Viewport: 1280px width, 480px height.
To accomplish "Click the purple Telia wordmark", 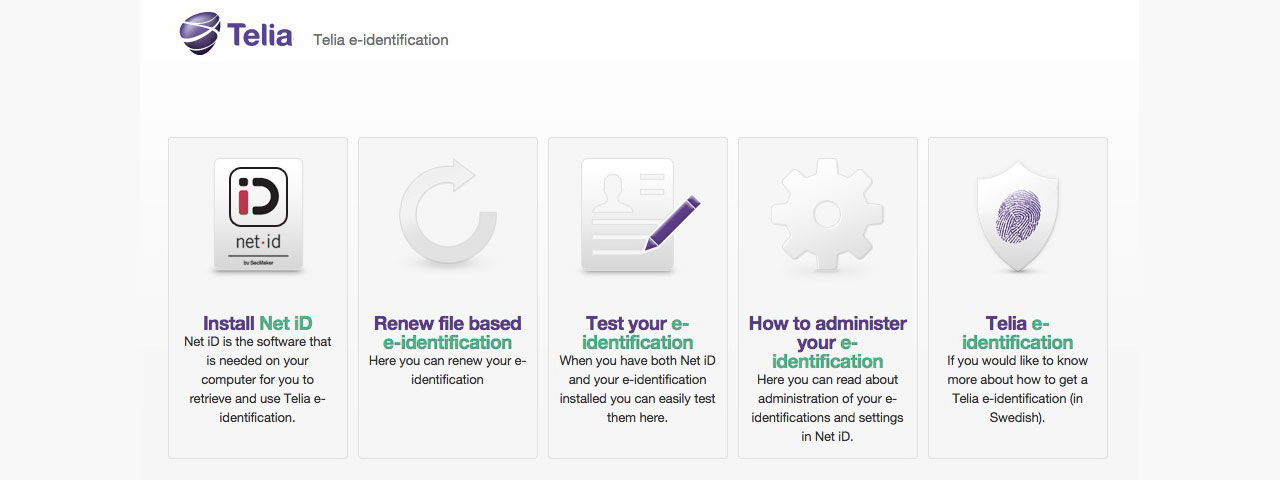I will [x=260, y=36].
